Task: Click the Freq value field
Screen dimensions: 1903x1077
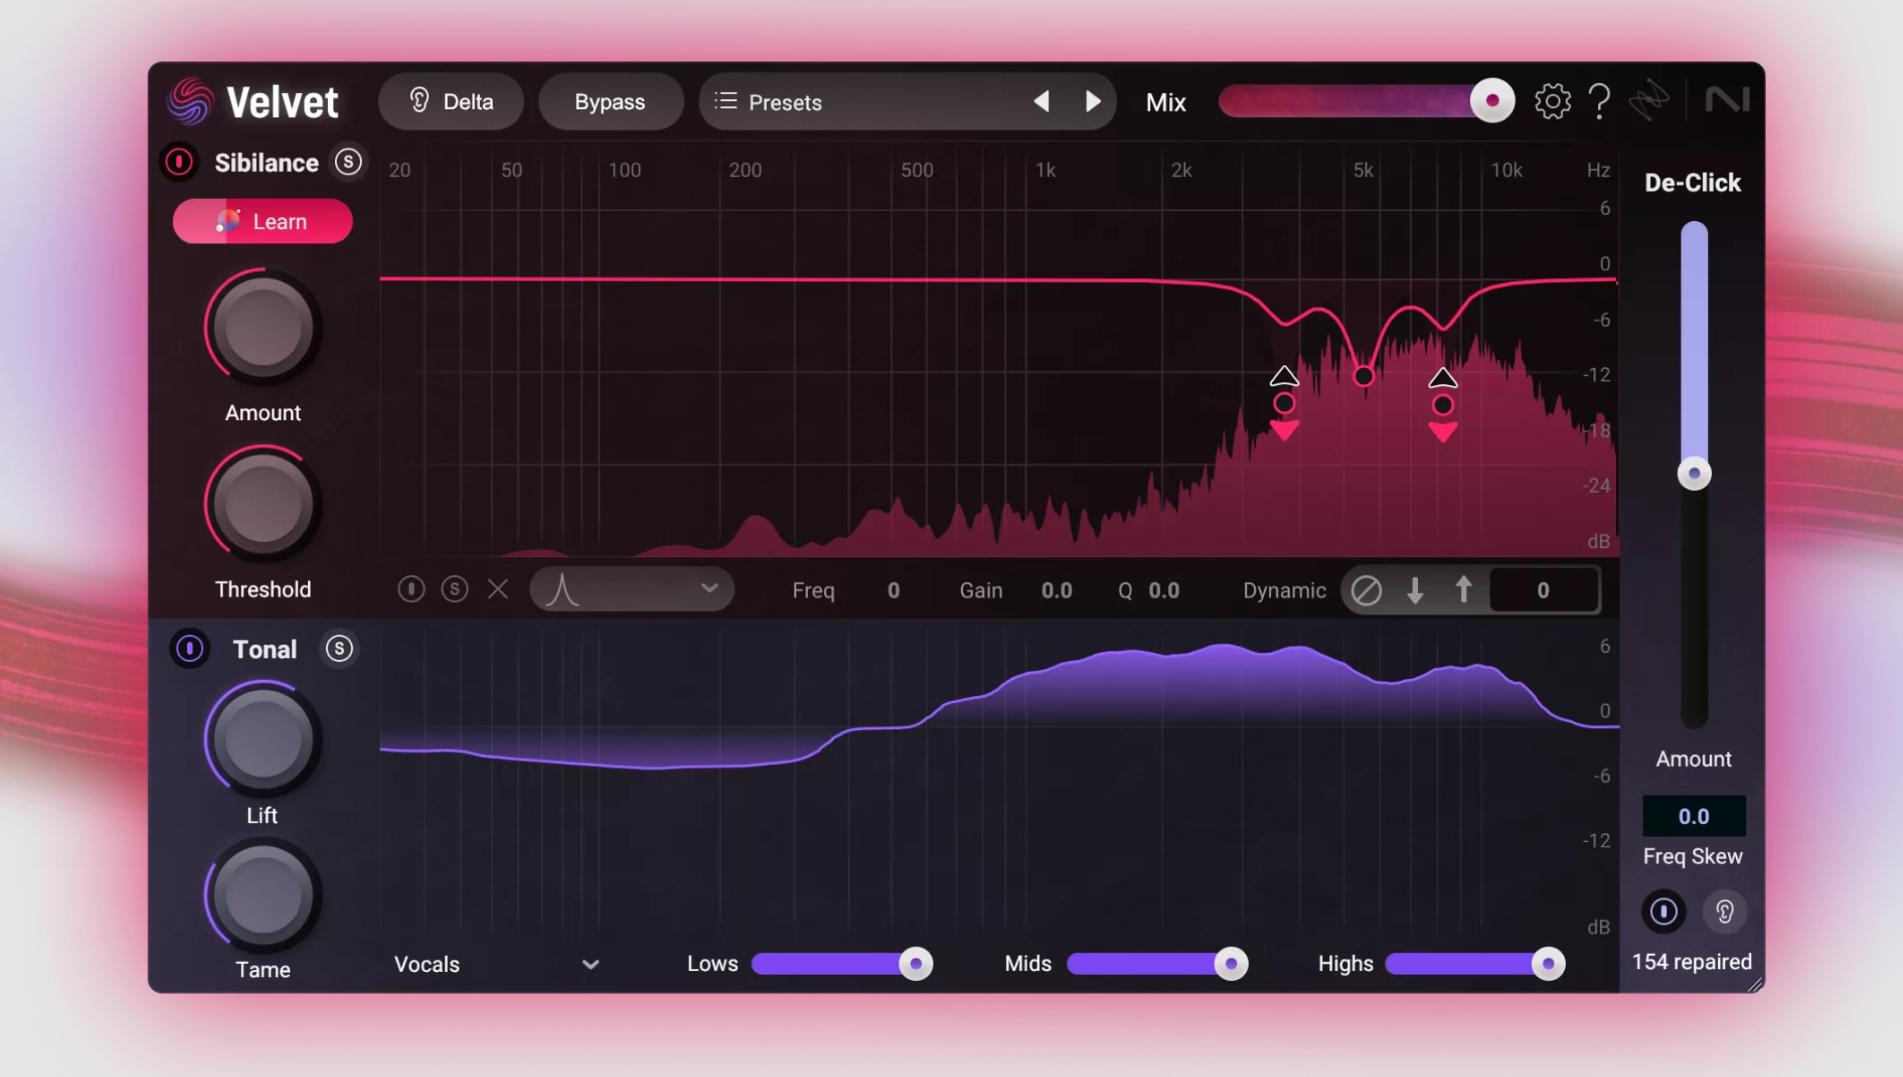Action: pos(893,591)
